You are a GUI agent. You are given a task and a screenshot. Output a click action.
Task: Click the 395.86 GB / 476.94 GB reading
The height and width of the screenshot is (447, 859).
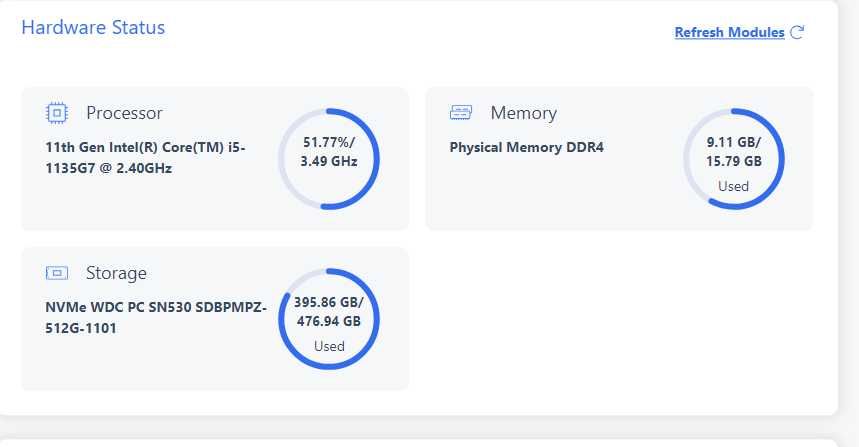click(328, 311)
